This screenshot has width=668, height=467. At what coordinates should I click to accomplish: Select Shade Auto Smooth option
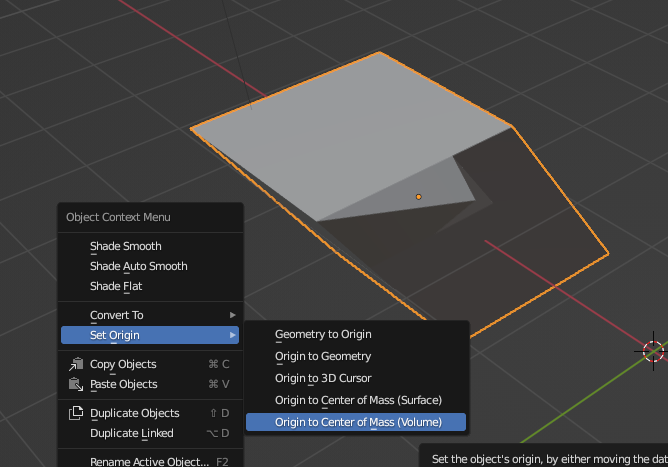coord(150,266)
